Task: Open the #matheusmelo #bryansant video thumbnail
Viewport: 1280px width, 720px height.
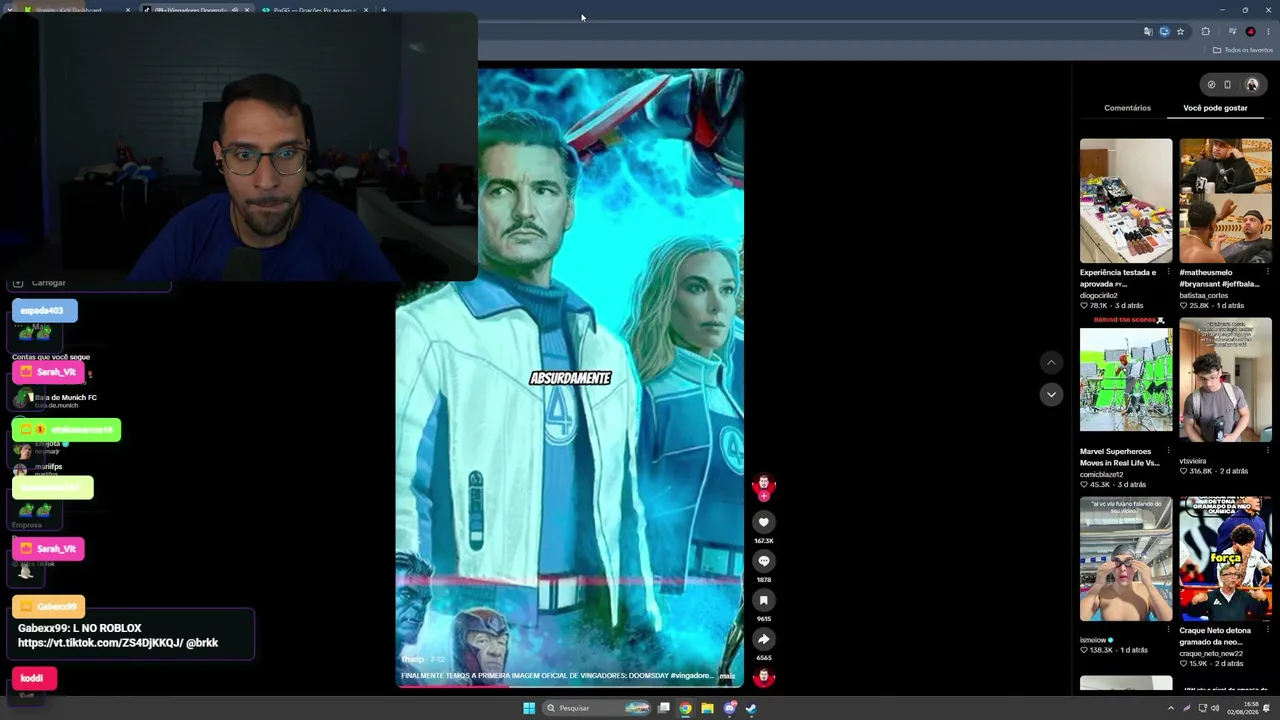Action: click(x=1226, y=201)
